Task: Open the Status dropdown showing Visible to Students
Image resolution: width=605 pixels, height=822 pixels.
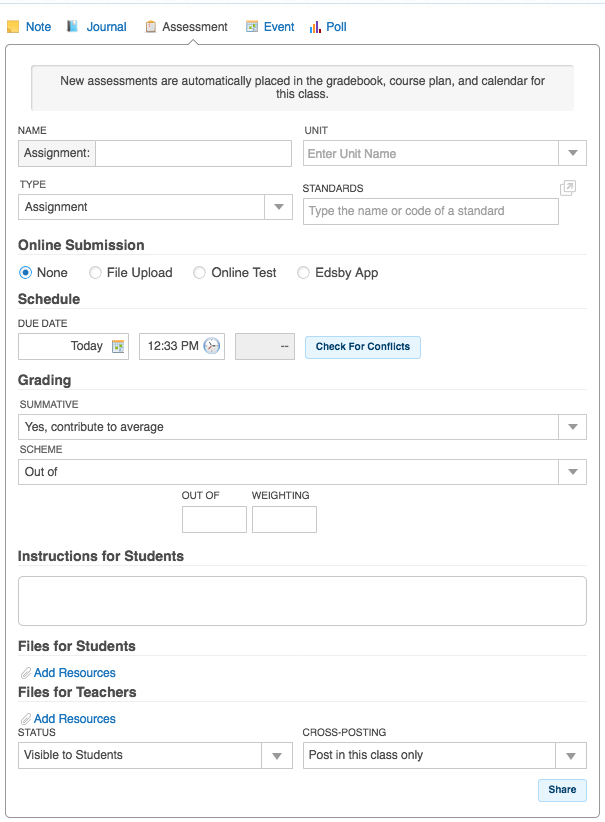Action: (278, 755)
